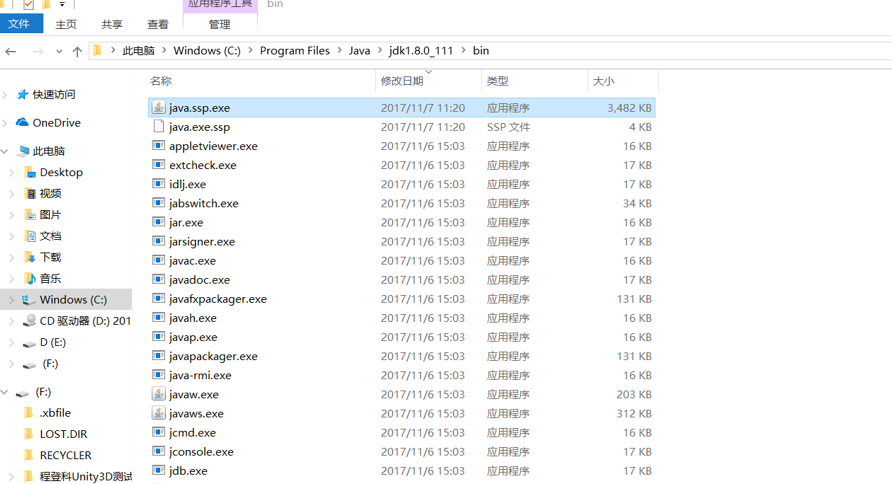Open the 共享 ribbon tab

(112, 24)
